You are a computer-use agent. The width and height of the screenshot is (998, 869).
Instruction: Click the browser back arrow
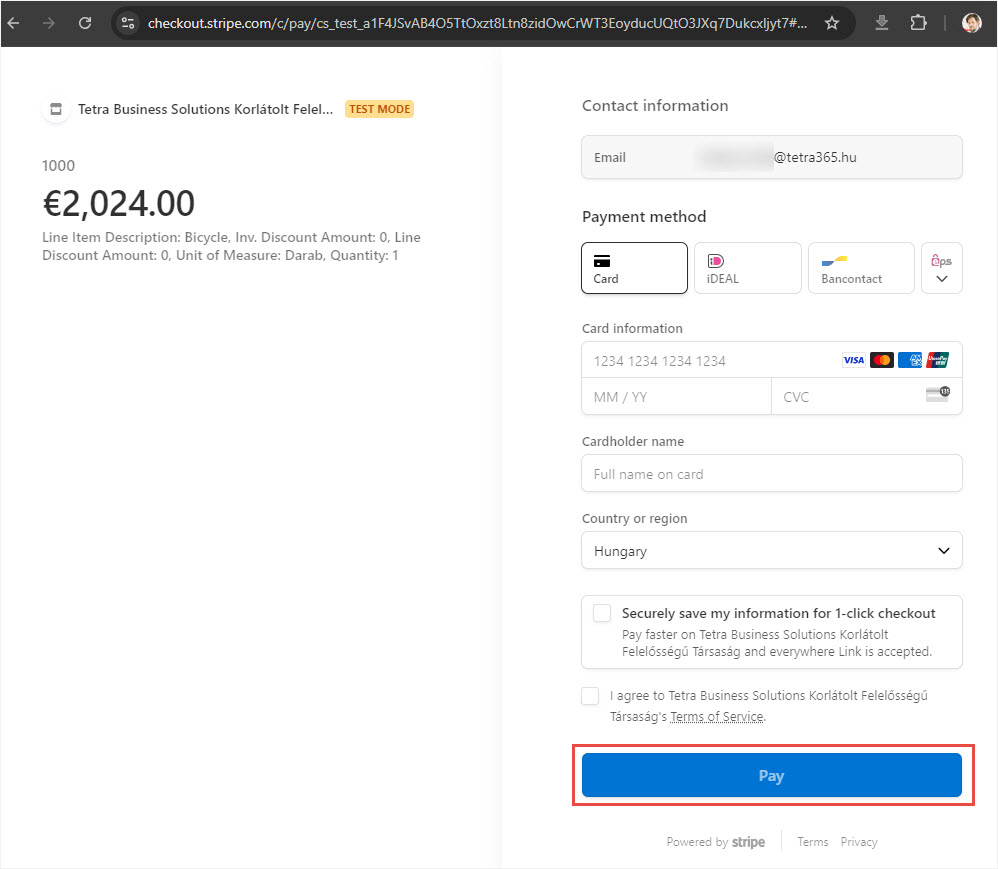tap(14, 22)
